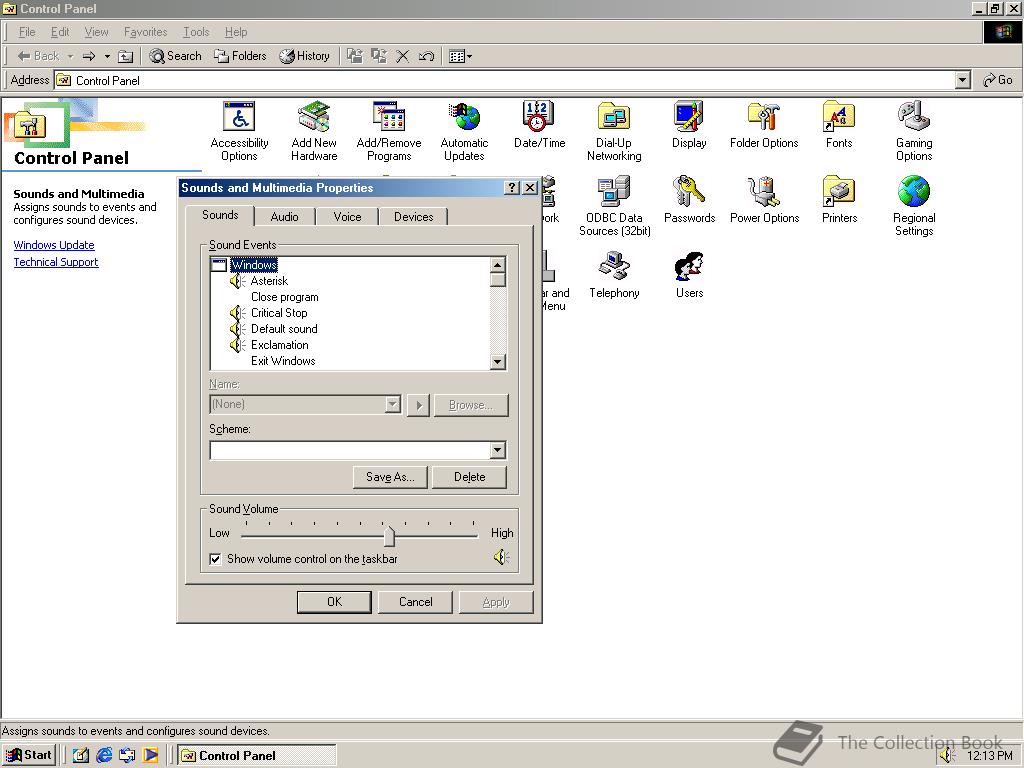Open the Forward button history dropdown arrow
1024x768 pixels.
pyautogui.click(x=107, y=56)
